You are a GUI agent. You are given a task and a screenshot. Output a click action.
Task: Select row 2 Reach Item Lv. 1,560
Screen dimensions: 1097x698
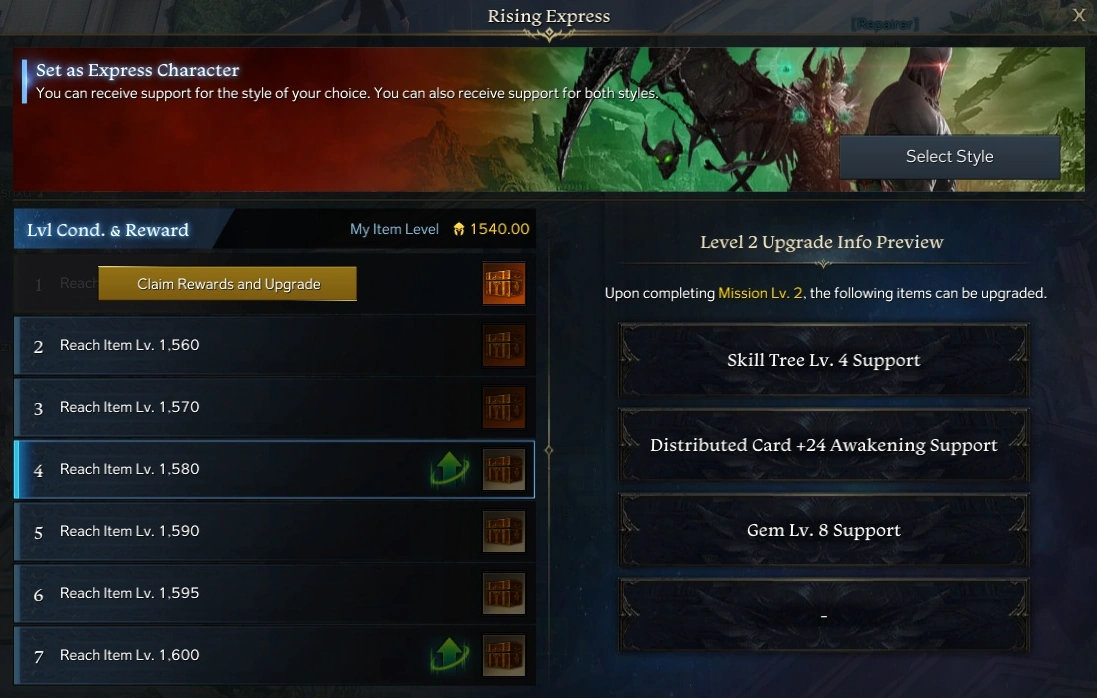pos(274,346)
